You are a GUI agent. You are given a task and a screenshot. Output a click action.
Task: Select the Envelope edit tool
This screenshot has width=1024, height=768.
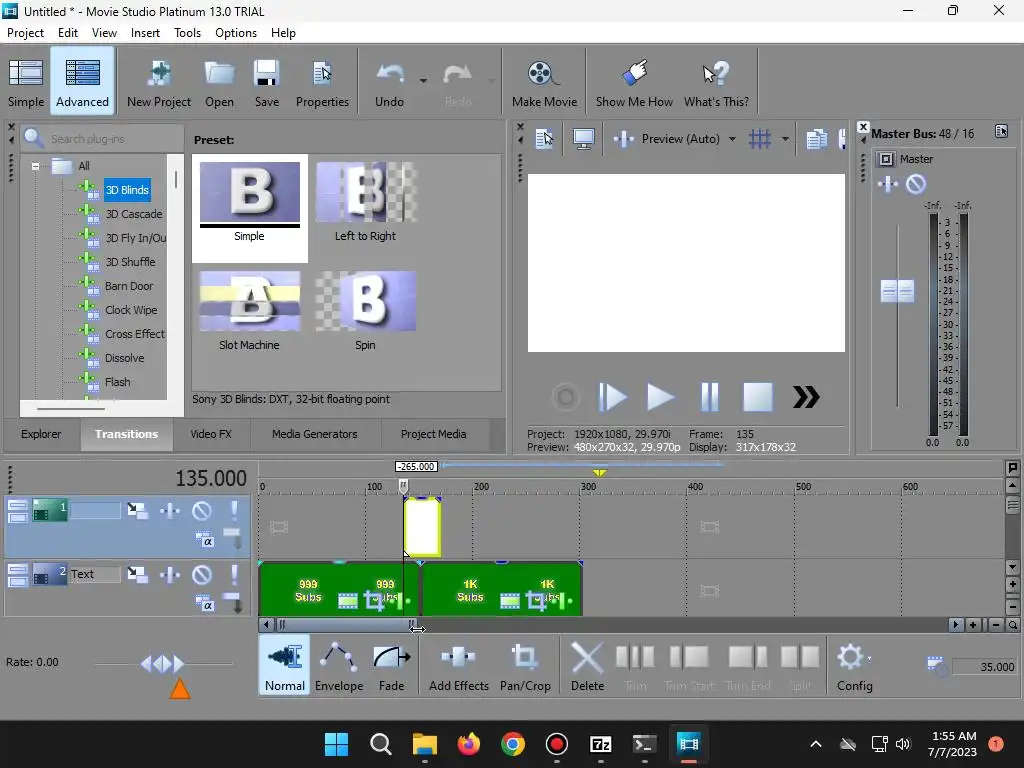click(x=339, y=665)
